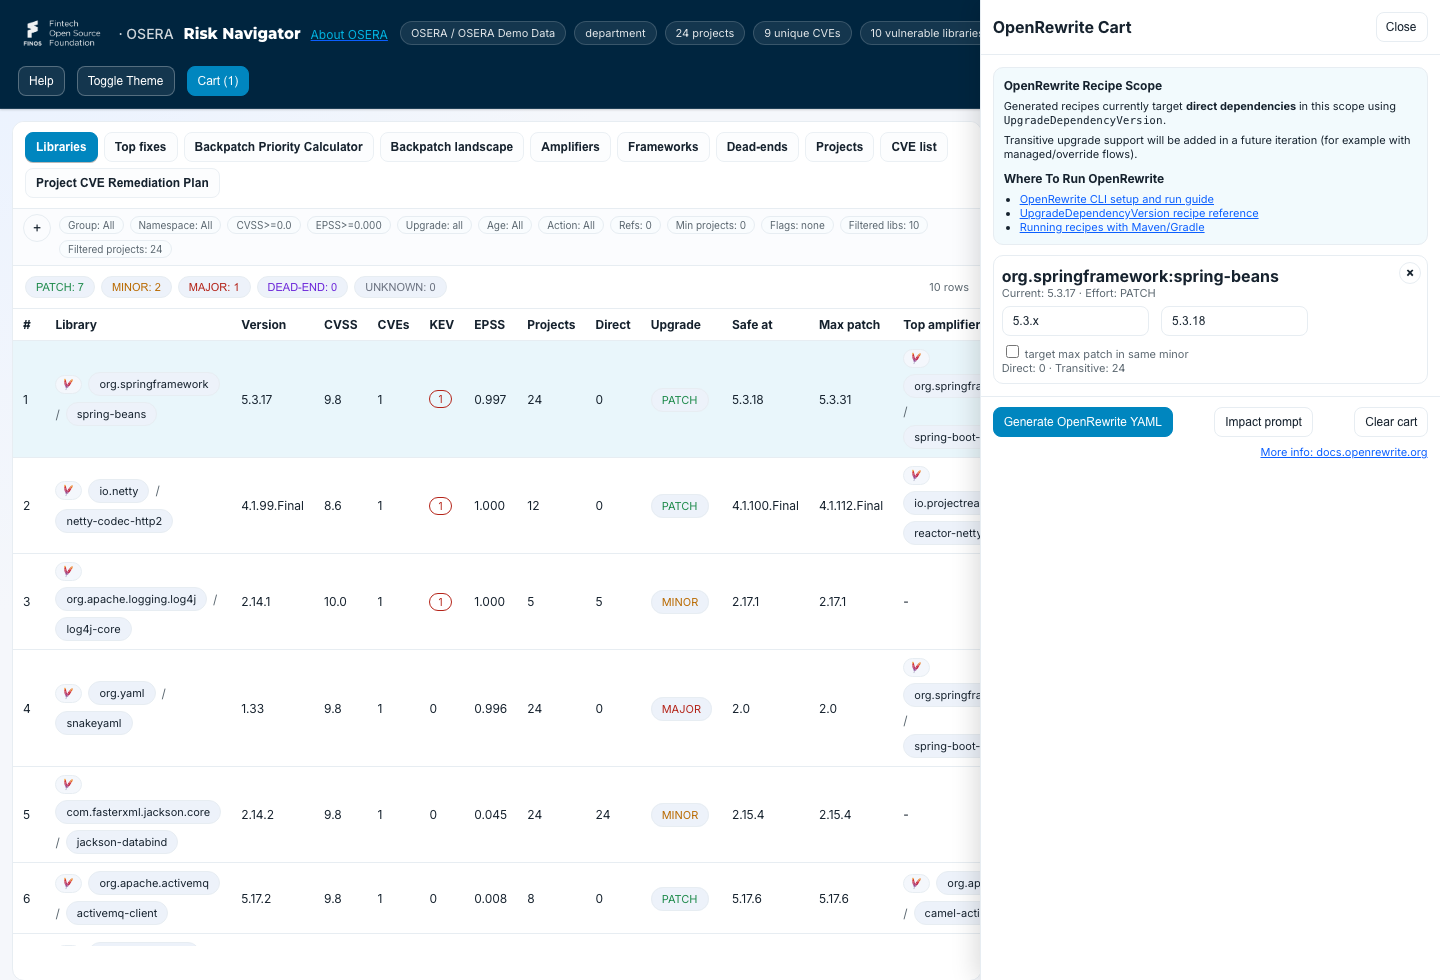Click the Help button
This screenshot has width=1440, height=980.
(x=41, y=81)
